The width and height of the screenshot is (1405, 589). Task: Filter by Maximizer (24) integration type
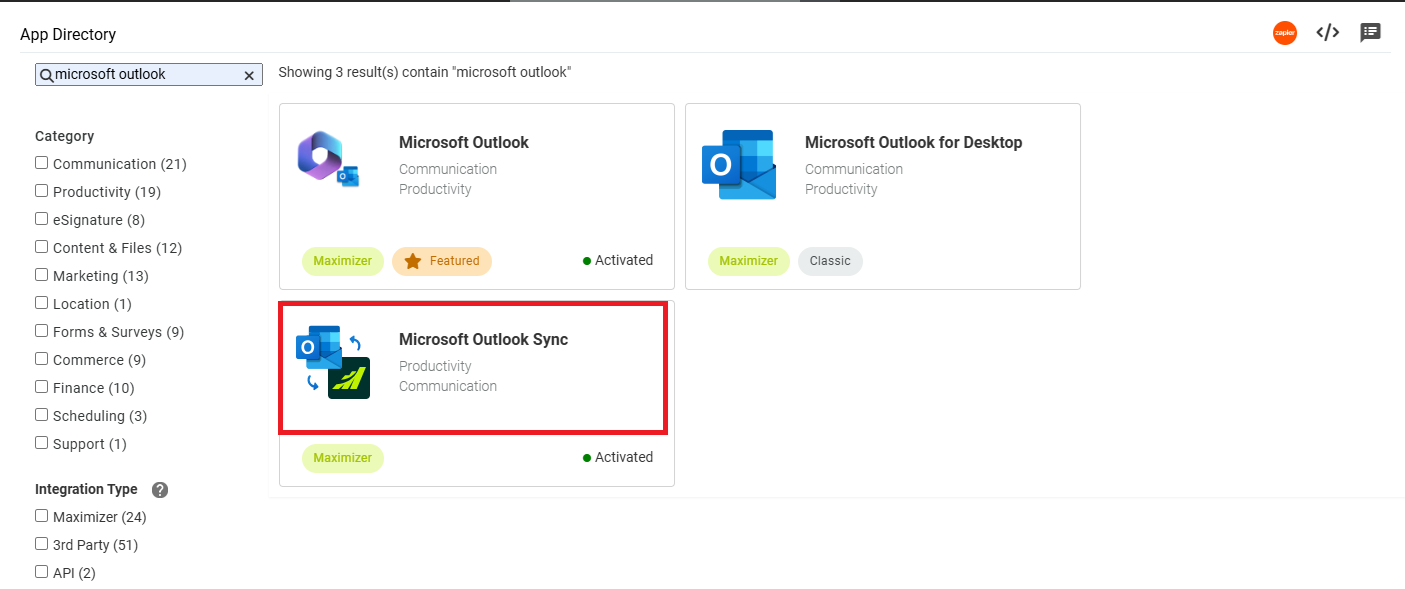(41, 516)
